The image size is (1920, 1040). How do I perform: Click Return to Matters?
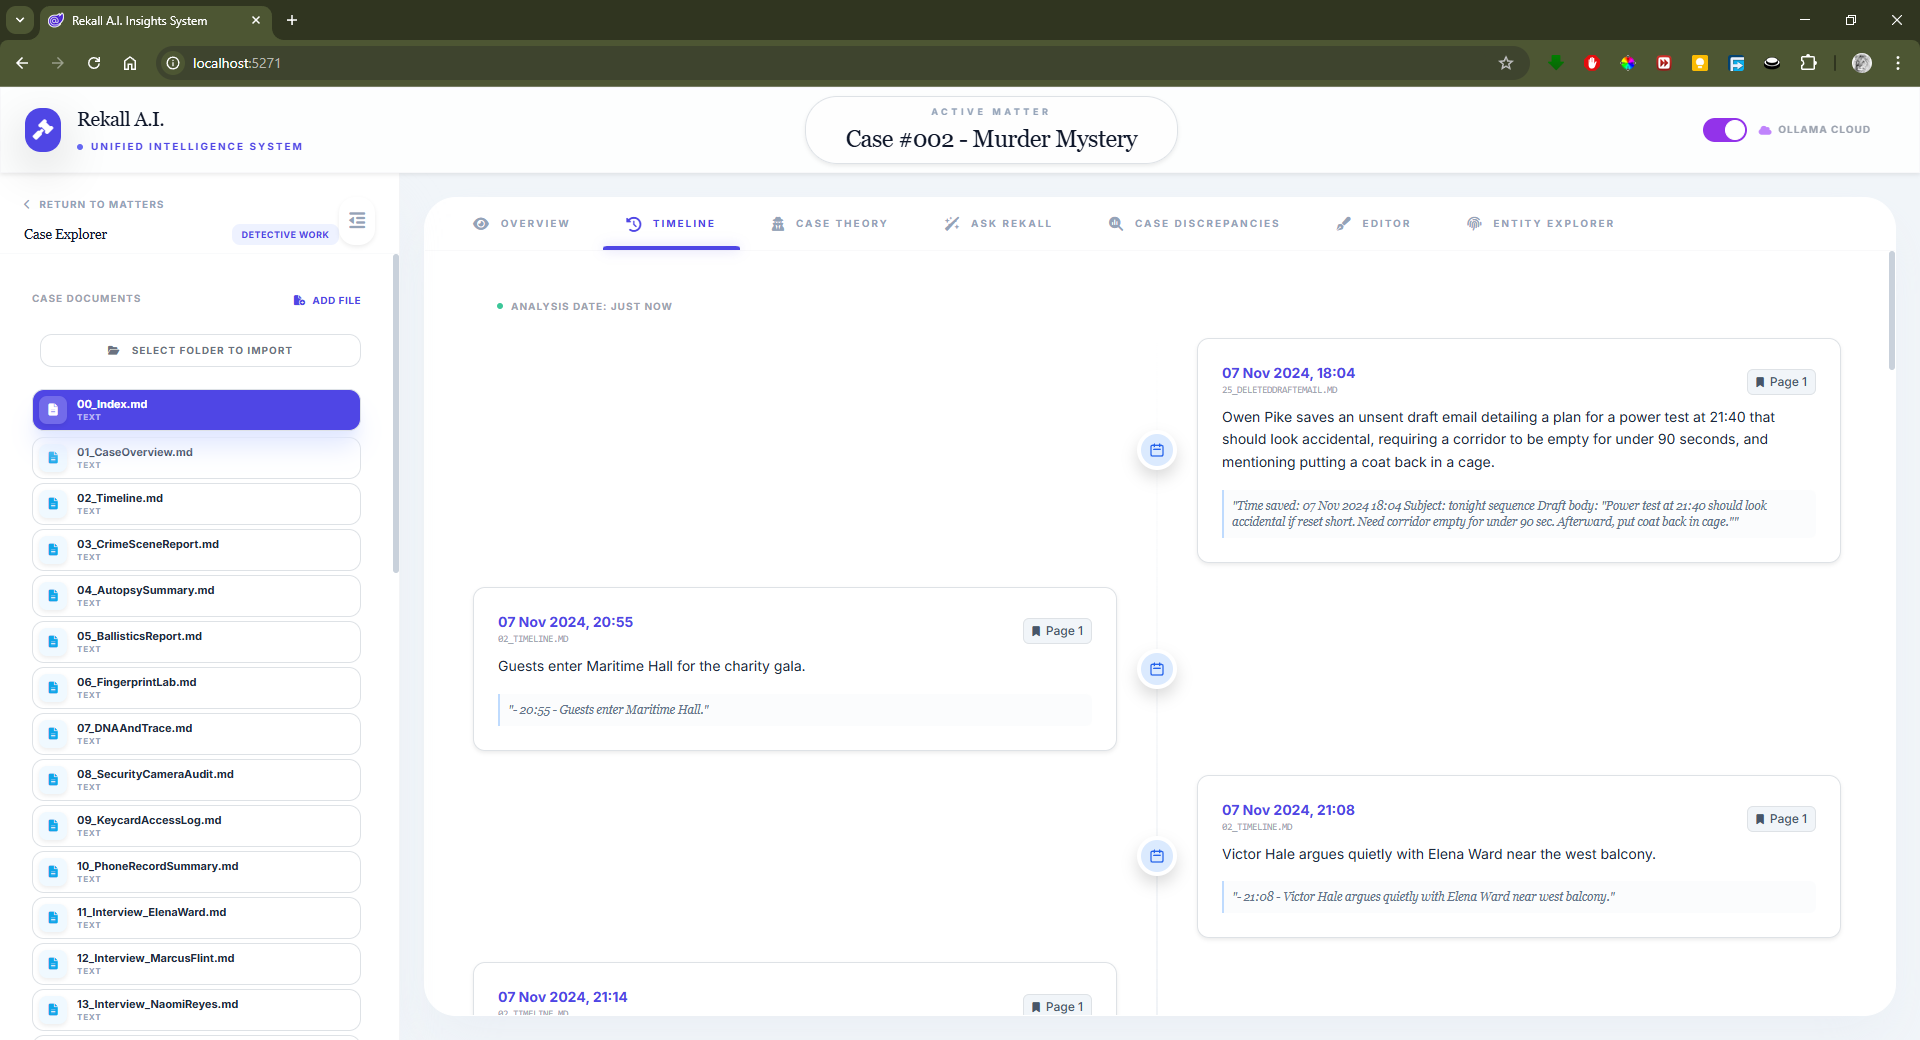[x=94, y=204]
